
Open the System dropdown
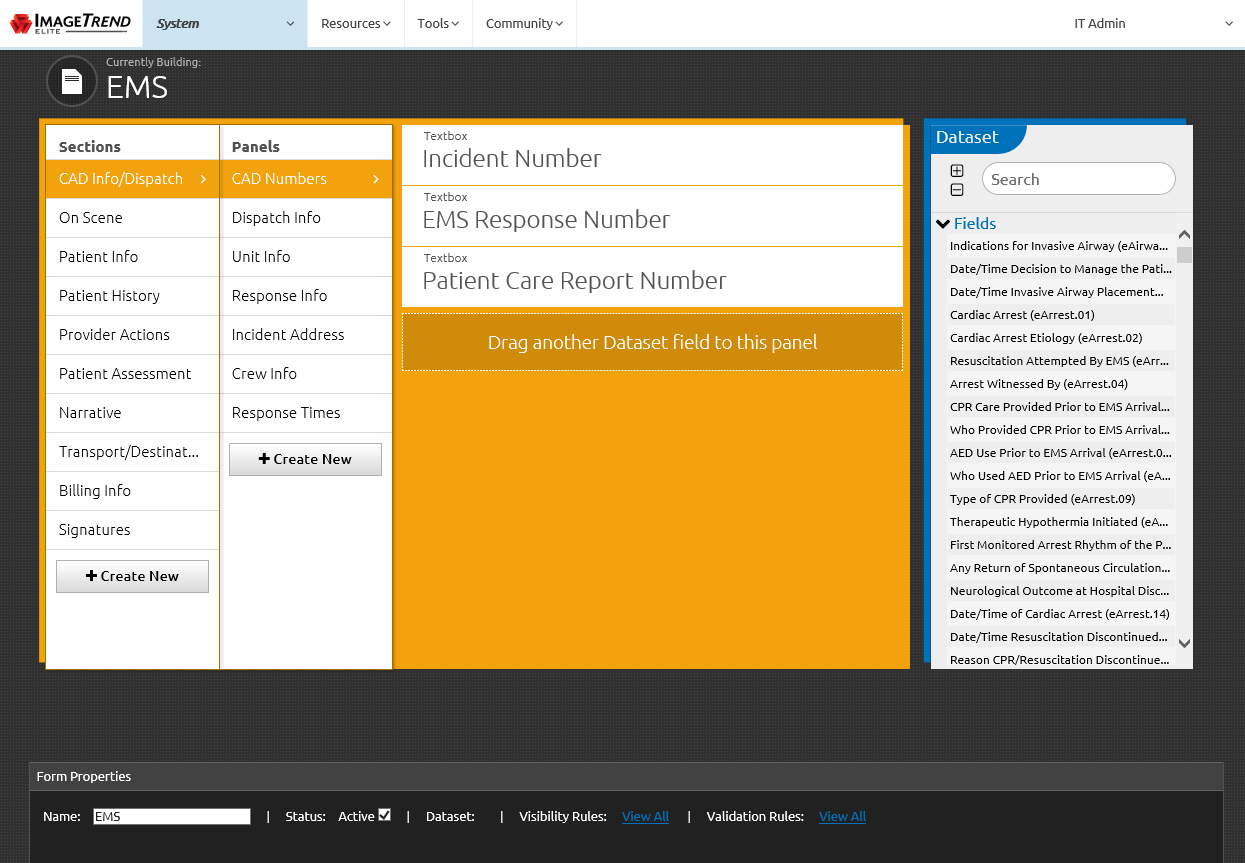coord(224,23)
